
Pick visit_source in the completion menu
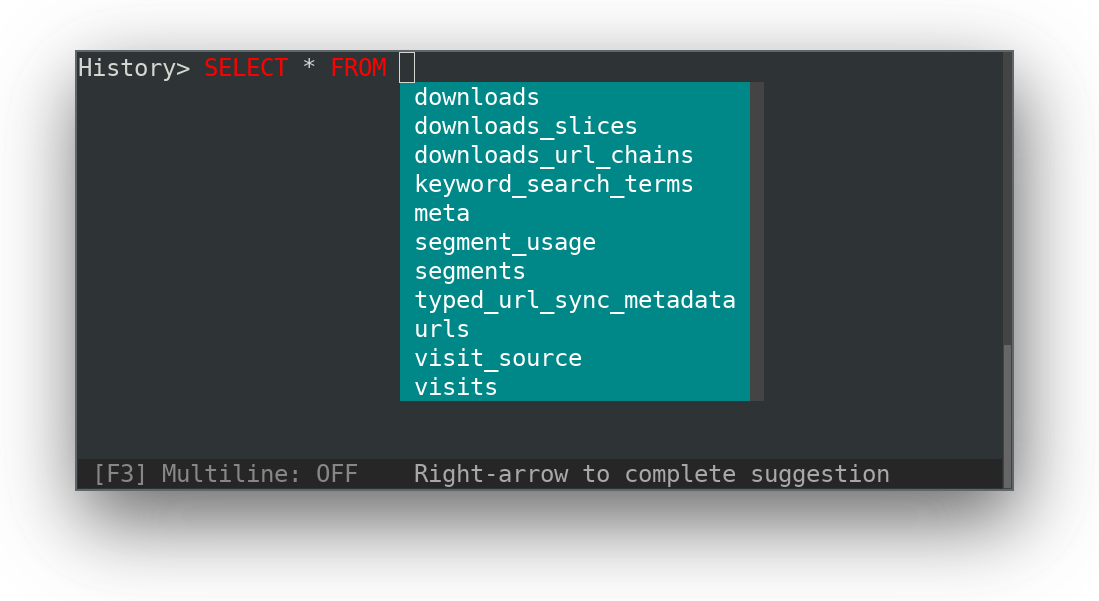(x=575, y=358)
